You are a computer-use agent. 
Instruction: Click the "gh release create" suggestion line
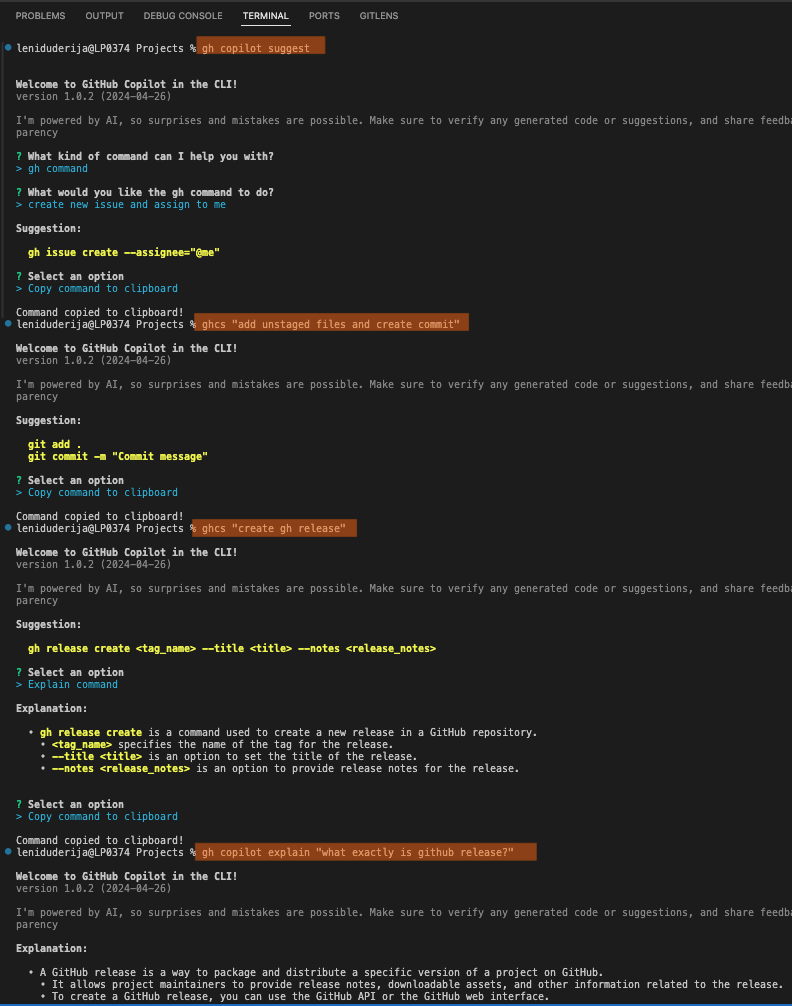pyautogui.click(x=234, y=648)
